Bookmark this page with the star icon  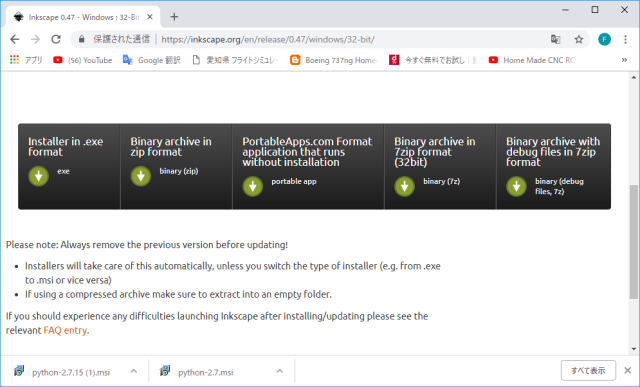[x=579, y=39]
